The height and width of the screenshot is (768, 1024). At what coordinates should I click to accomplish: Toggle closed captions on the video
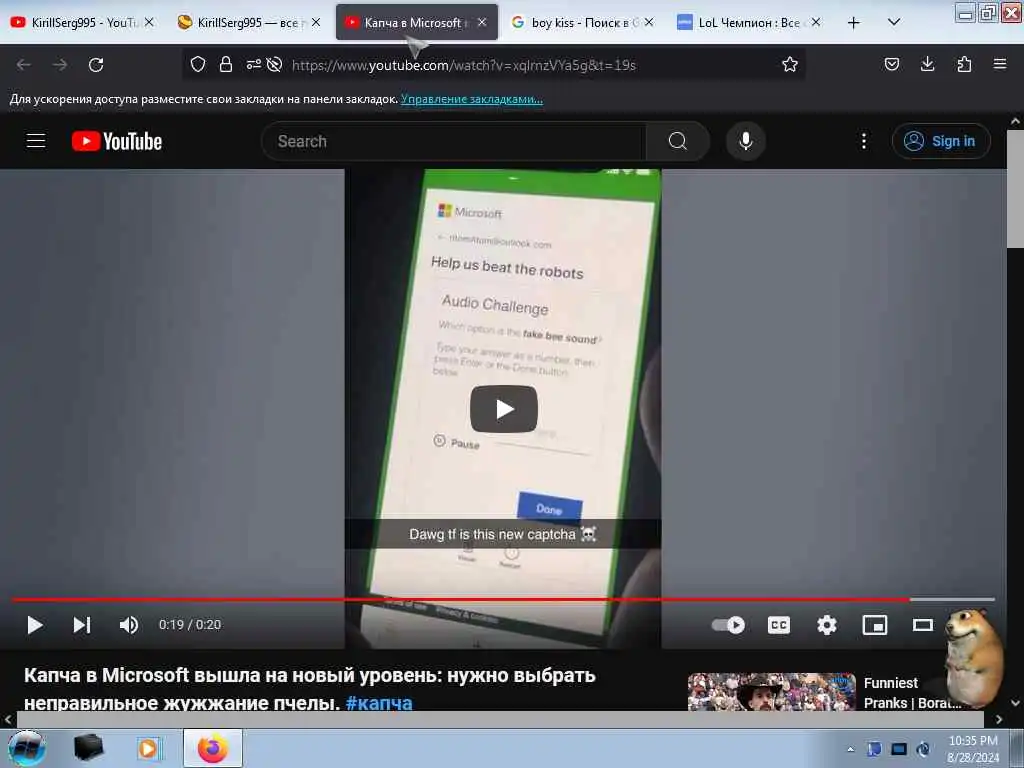tap(778, 625)
